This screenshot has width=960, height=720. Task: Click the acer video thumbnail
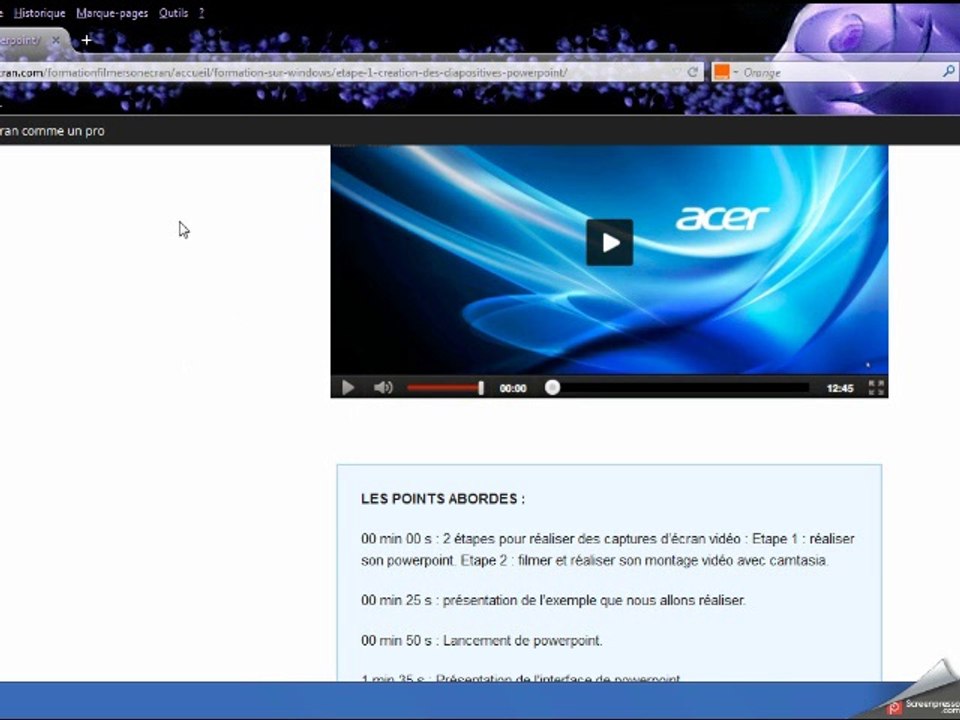(x=609, y=260)
